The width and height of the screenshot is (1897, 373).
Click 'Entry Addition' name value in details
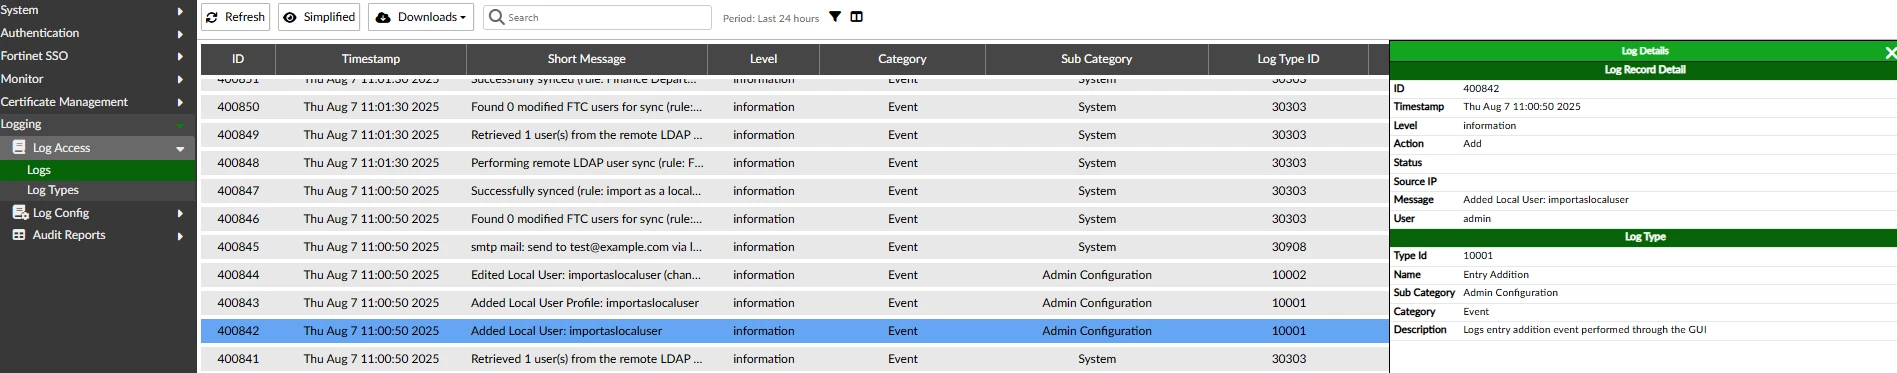click(x=1496, y=275)
